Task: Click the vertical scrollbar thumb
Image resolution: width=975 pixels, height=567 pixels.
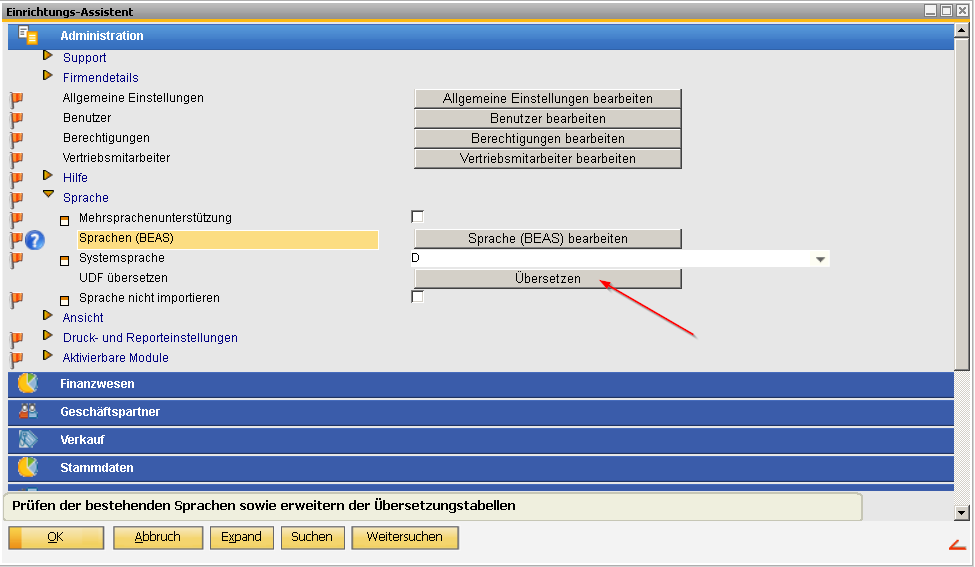Action: 962,204
